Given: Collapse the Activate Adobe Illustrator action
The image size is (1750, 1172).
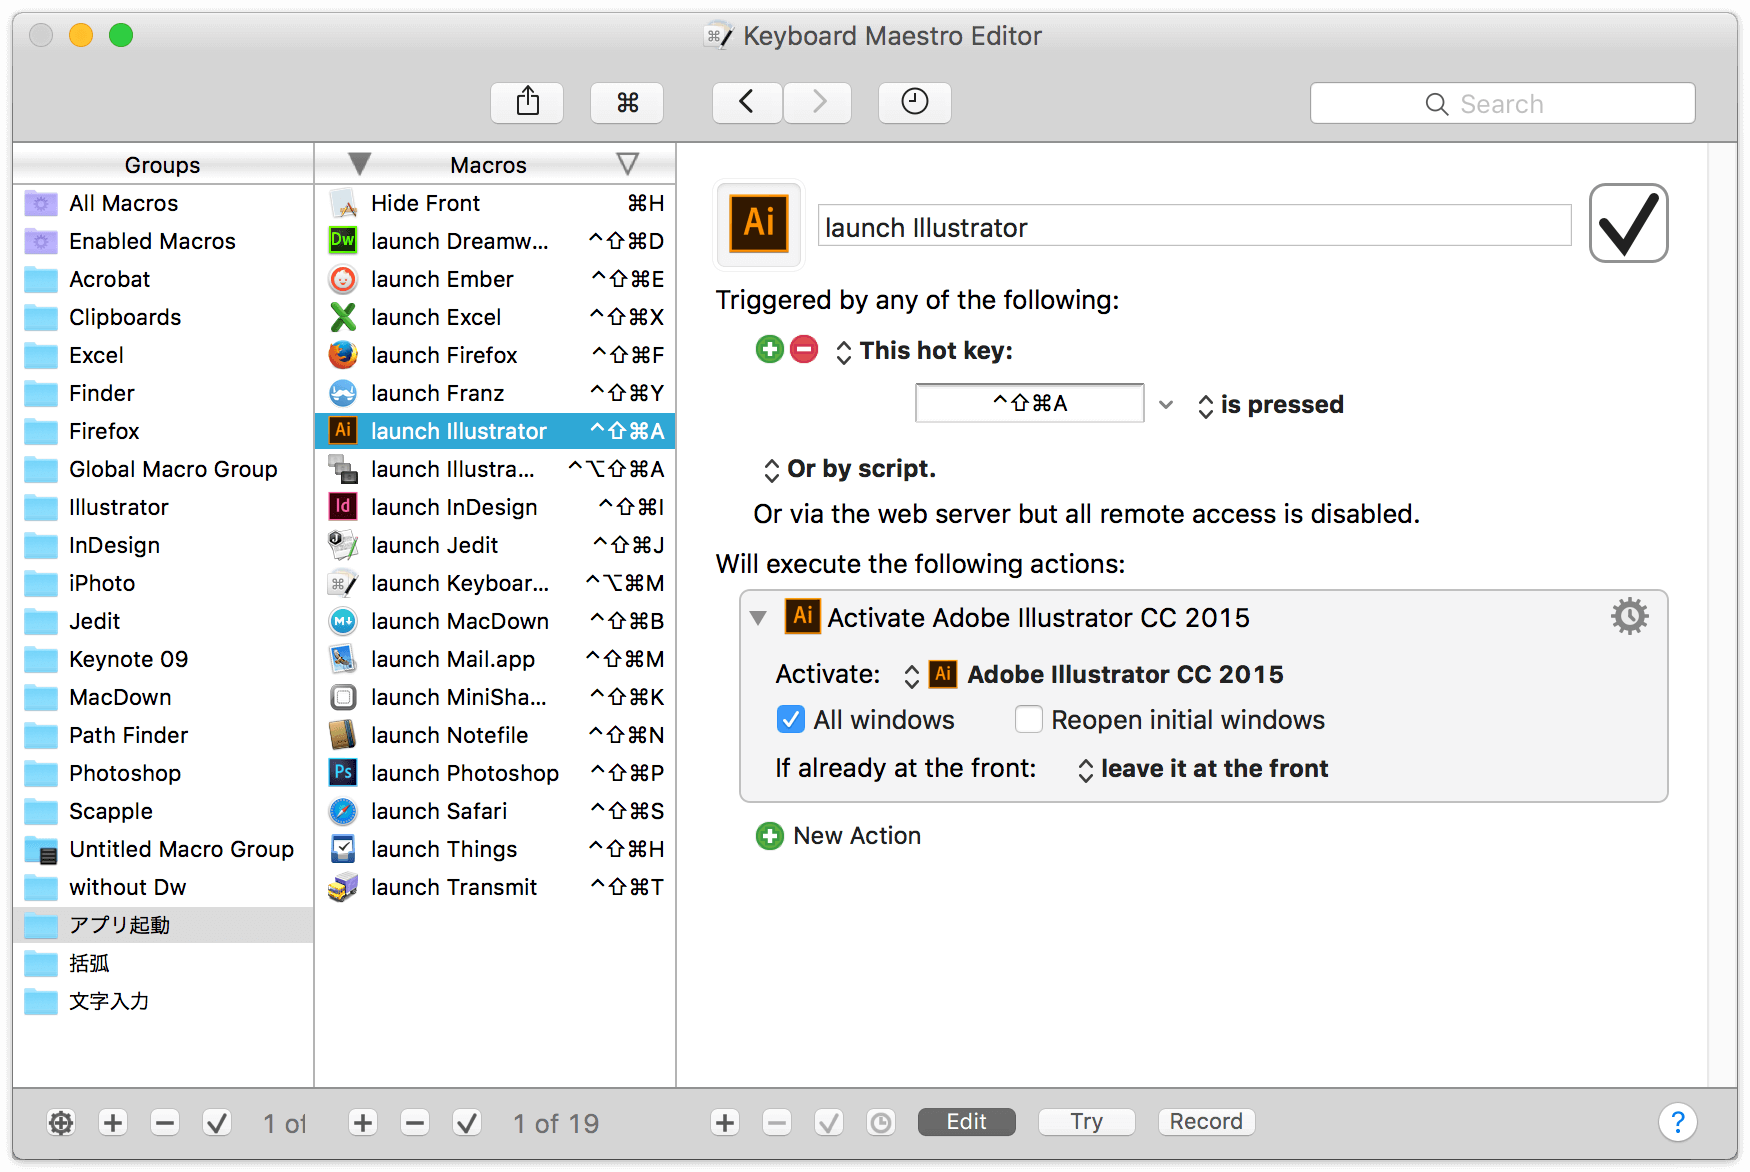Looking at the screenshot, I should coord(759,618).
